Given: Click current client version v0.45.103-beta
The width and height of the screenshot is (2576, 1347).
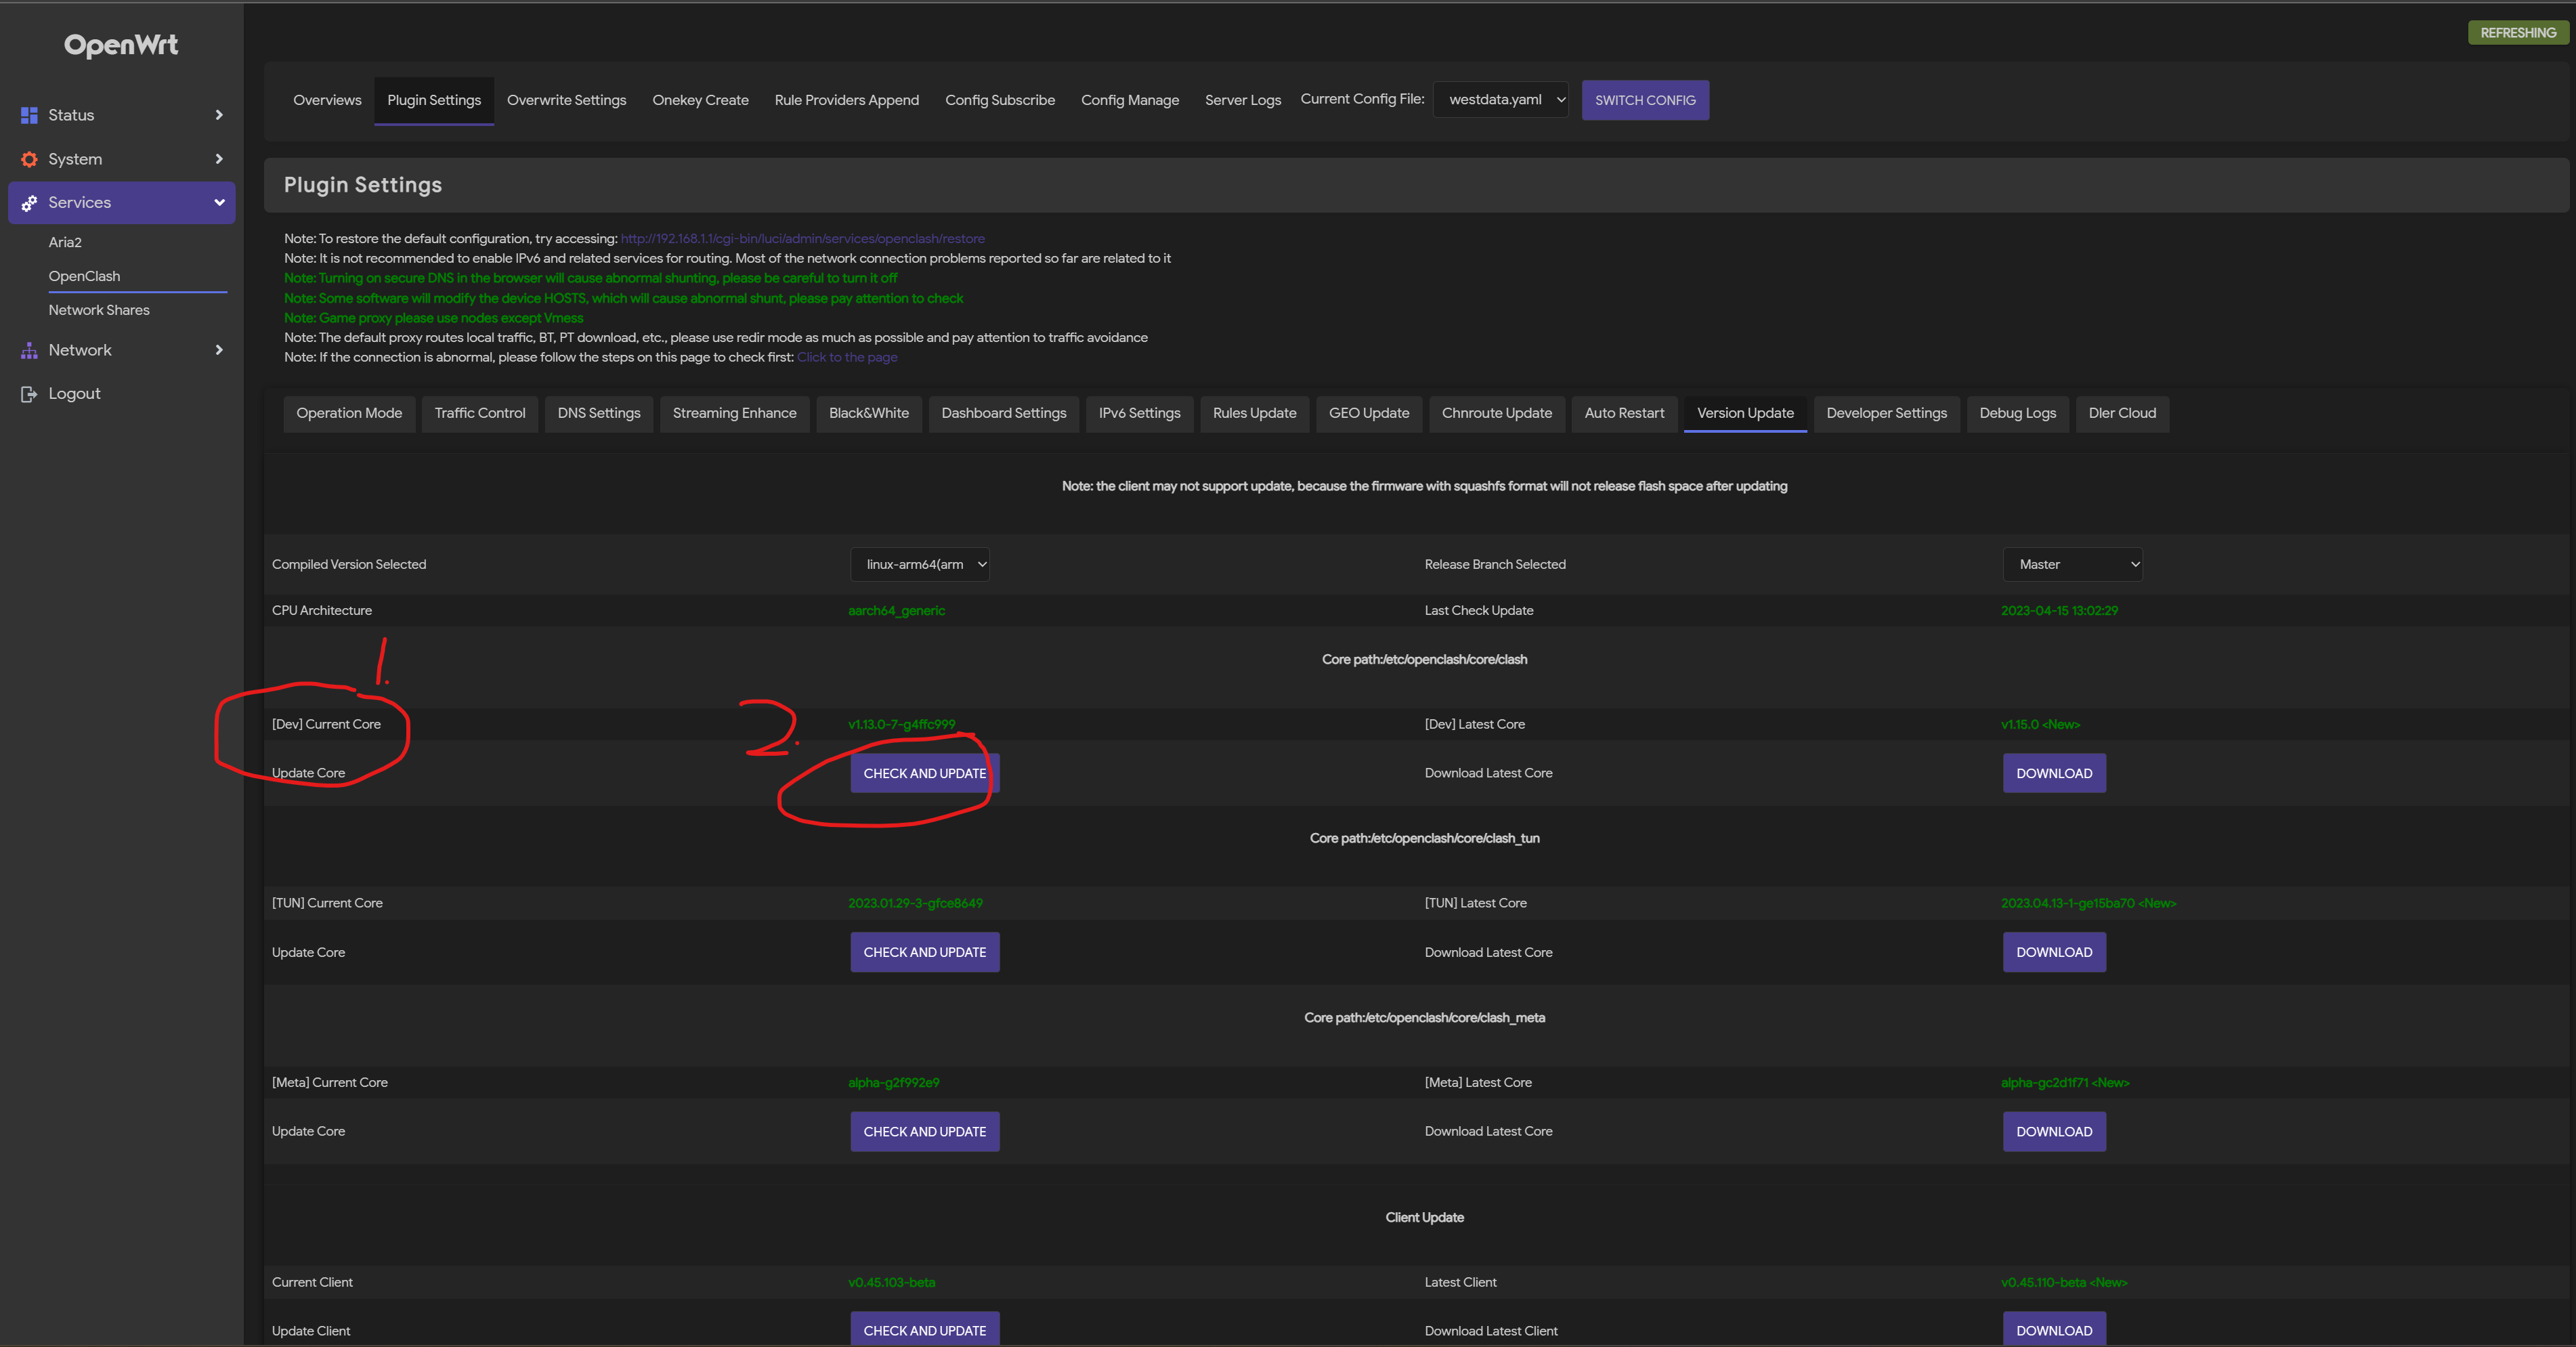Looking at the screenshot, I should 892,1282.
